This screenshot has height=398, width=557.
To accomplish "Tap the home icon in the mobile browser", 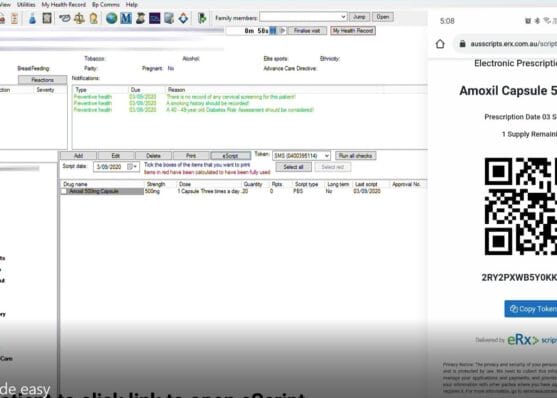I will click(x=440, y=44).
